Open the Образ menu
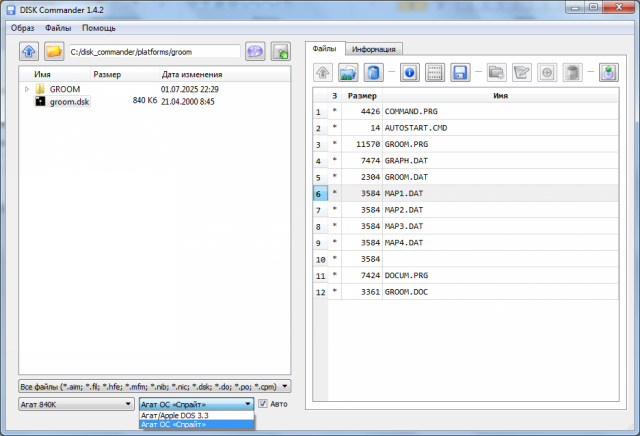Image resolution: width=640 pixels, height=436 pixels. tap(22, 28)
